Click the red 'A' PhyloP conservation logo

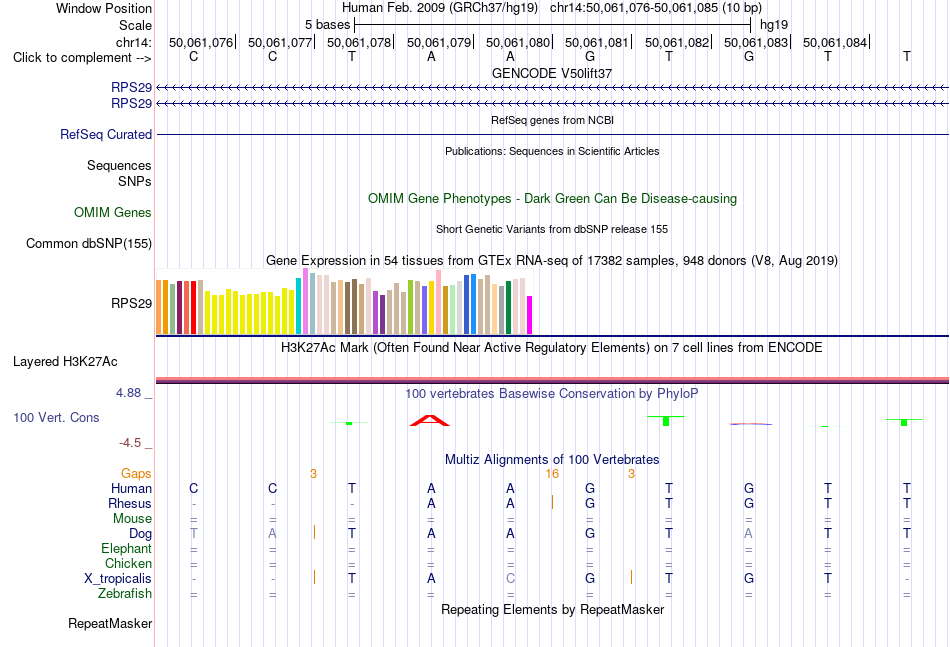[430, 420]
